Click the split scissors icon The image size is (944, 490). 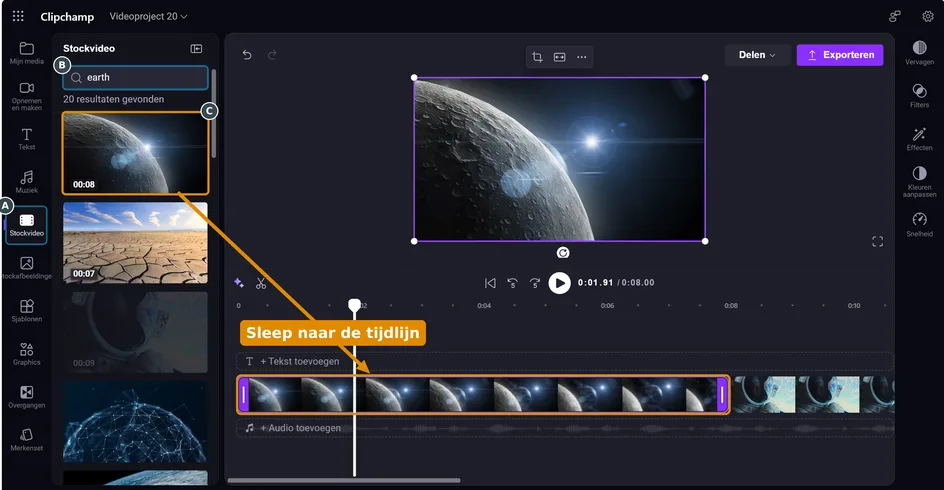coord(261,283)
